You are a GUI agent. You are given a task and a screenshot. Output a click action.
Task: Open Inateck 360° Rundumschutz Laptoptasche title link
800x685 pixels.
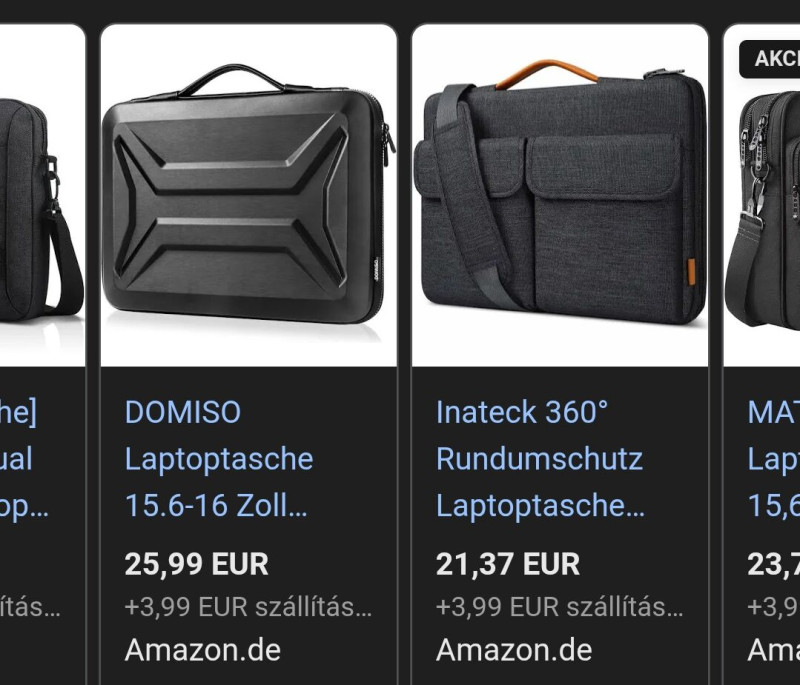point(540,459)
